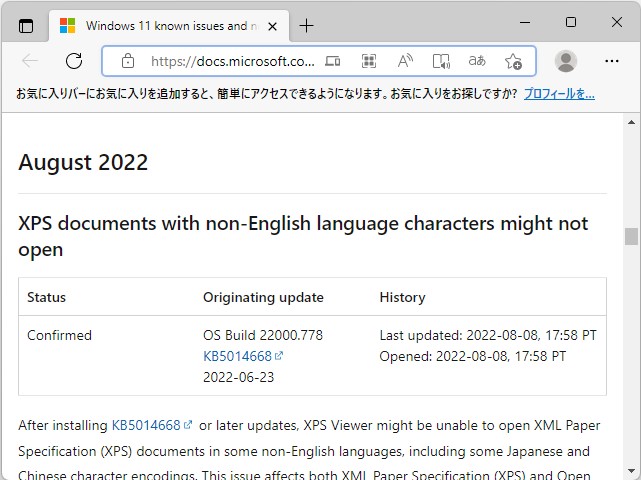Select the 'Originating update' column header

(263, 297)
